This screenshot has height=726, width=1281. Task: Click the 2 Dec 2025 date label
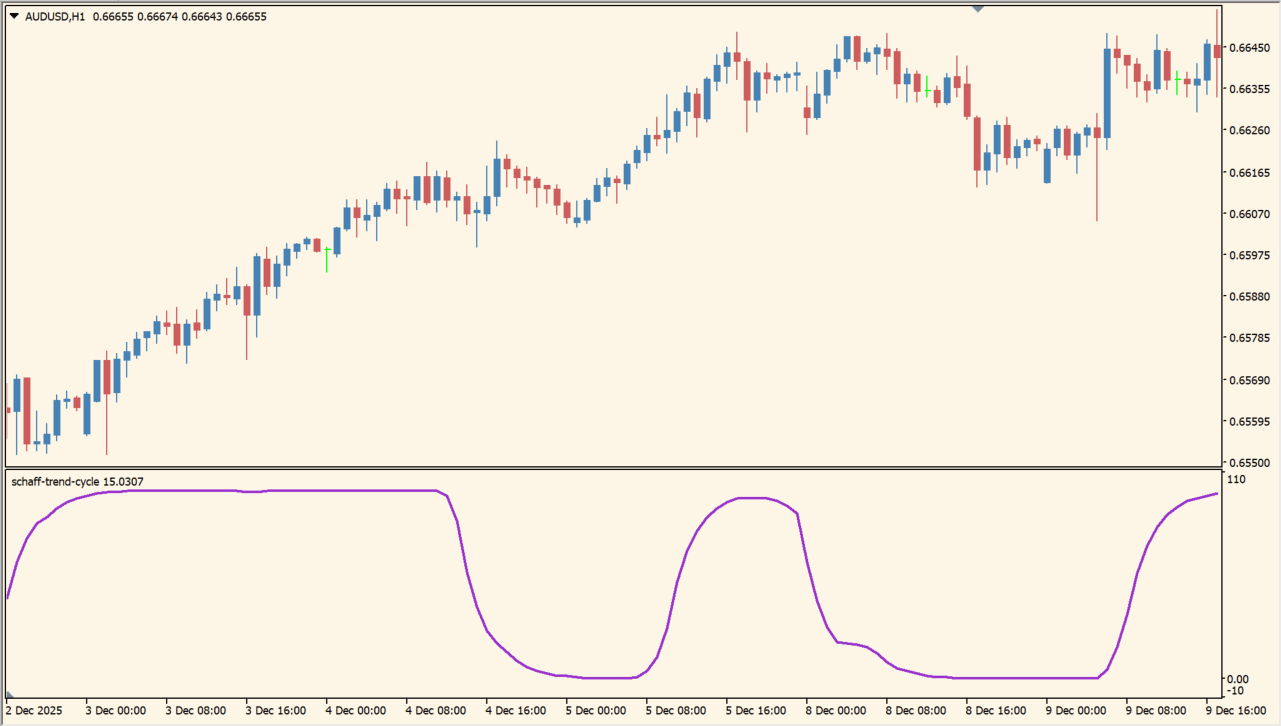34,711
